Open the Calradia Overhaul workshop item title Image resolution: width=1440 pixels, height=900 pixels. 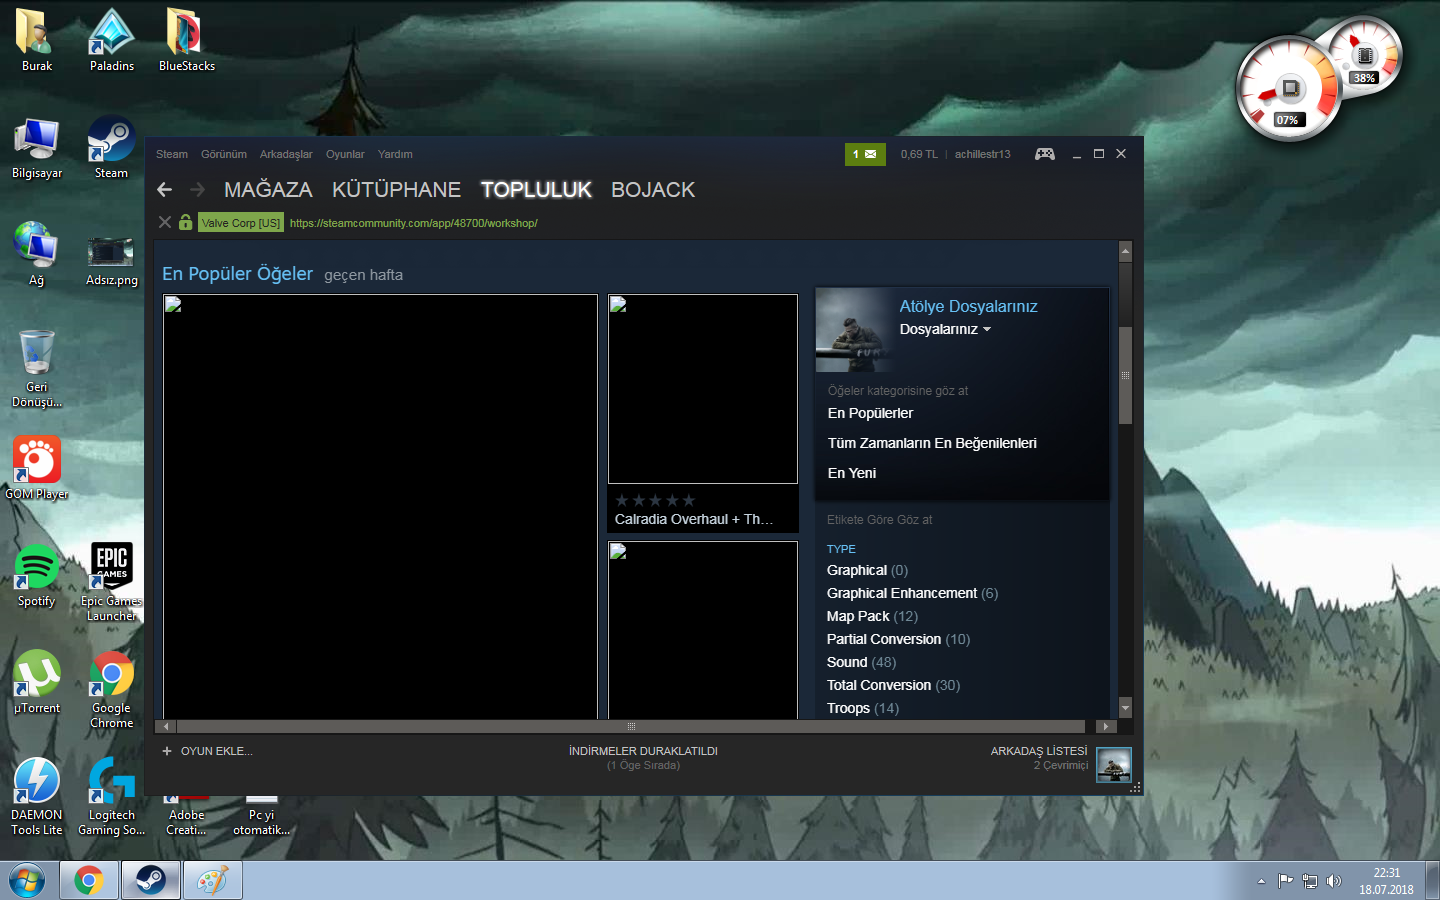click(694, 519)
